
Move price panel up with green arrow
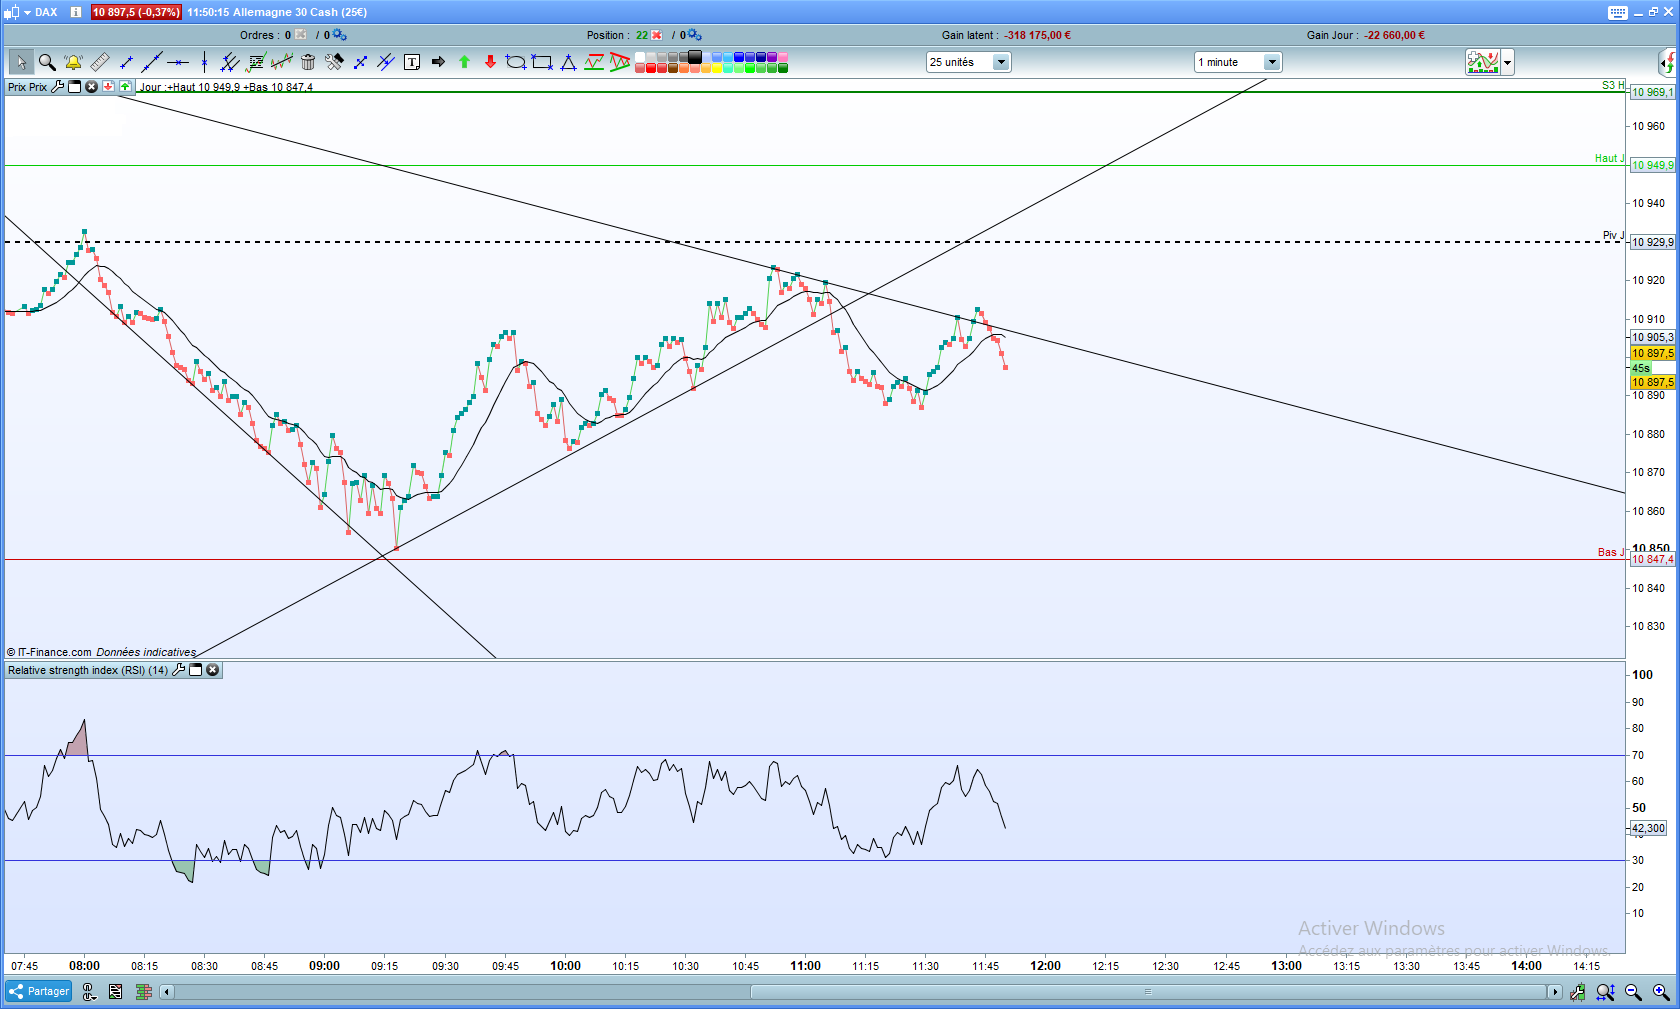(125, 87)
